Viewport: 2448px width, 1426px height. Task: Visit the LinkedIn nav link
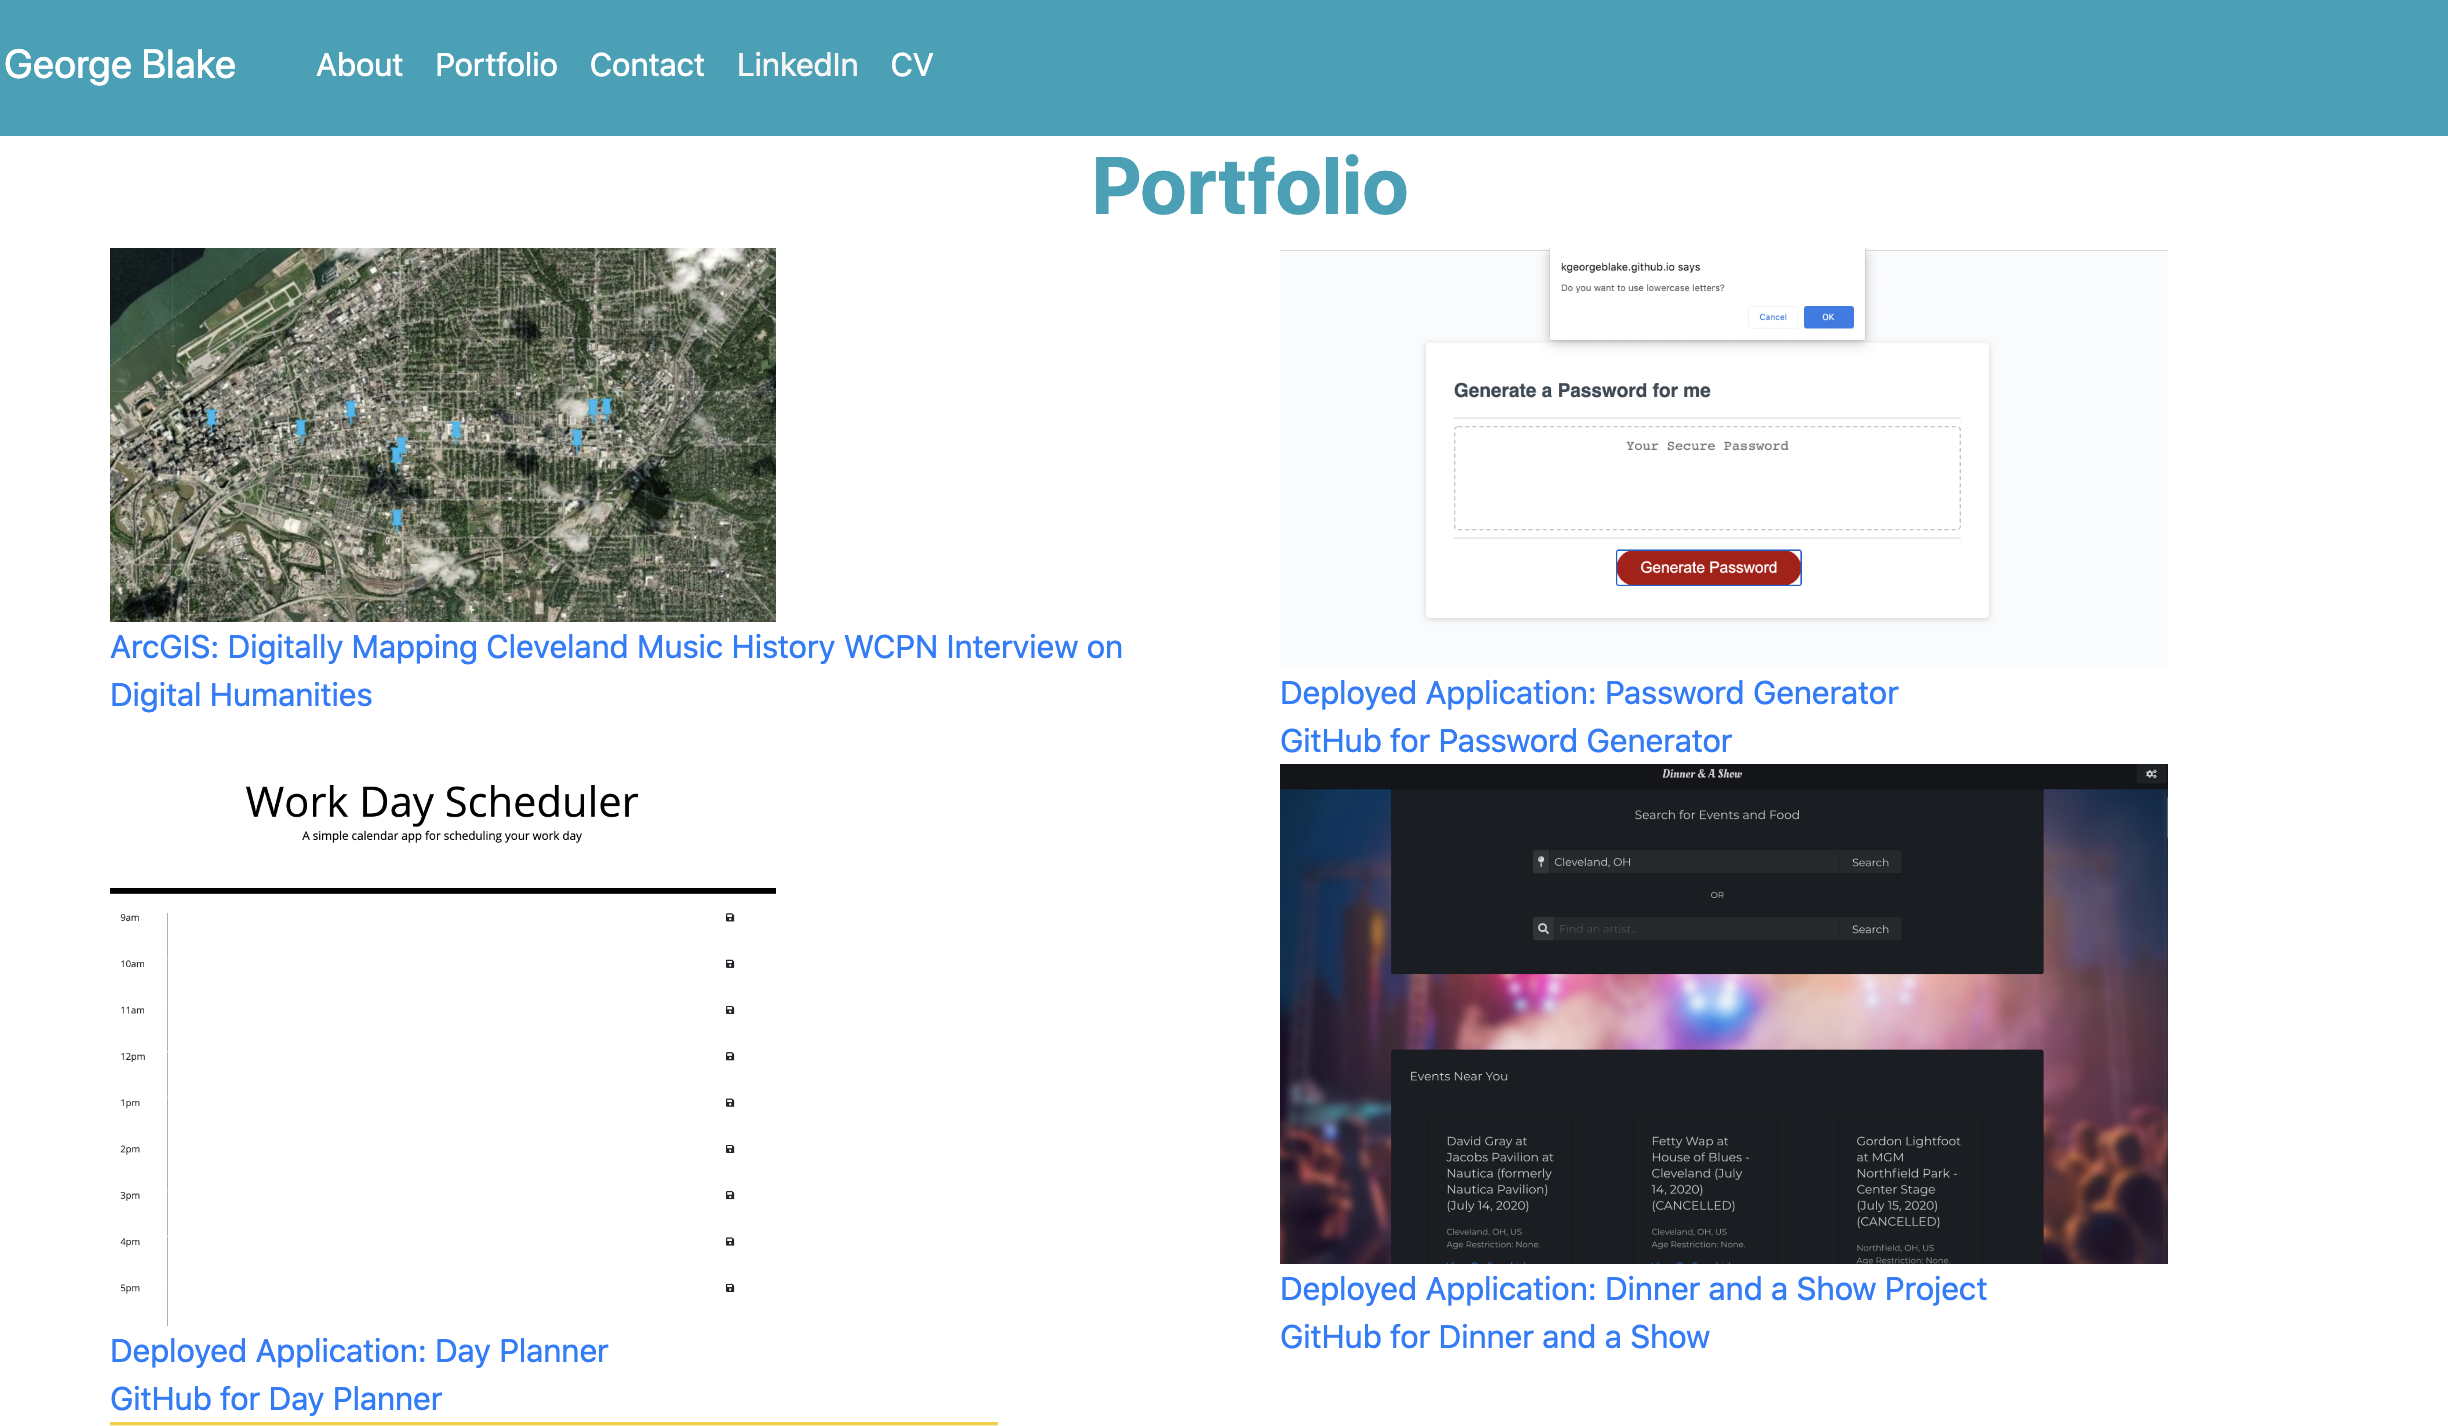point(797,65)
